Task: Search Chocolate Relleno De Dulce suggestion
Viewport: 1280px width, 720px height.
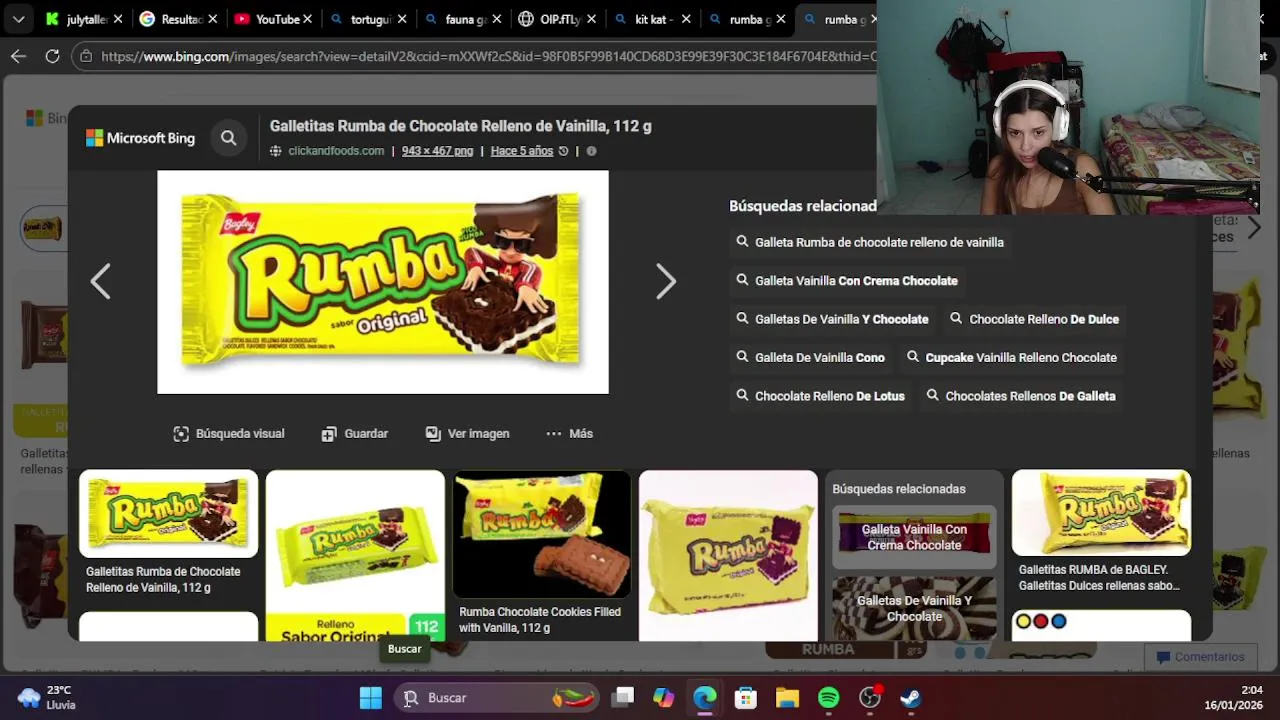Action: pos(1034,319)
